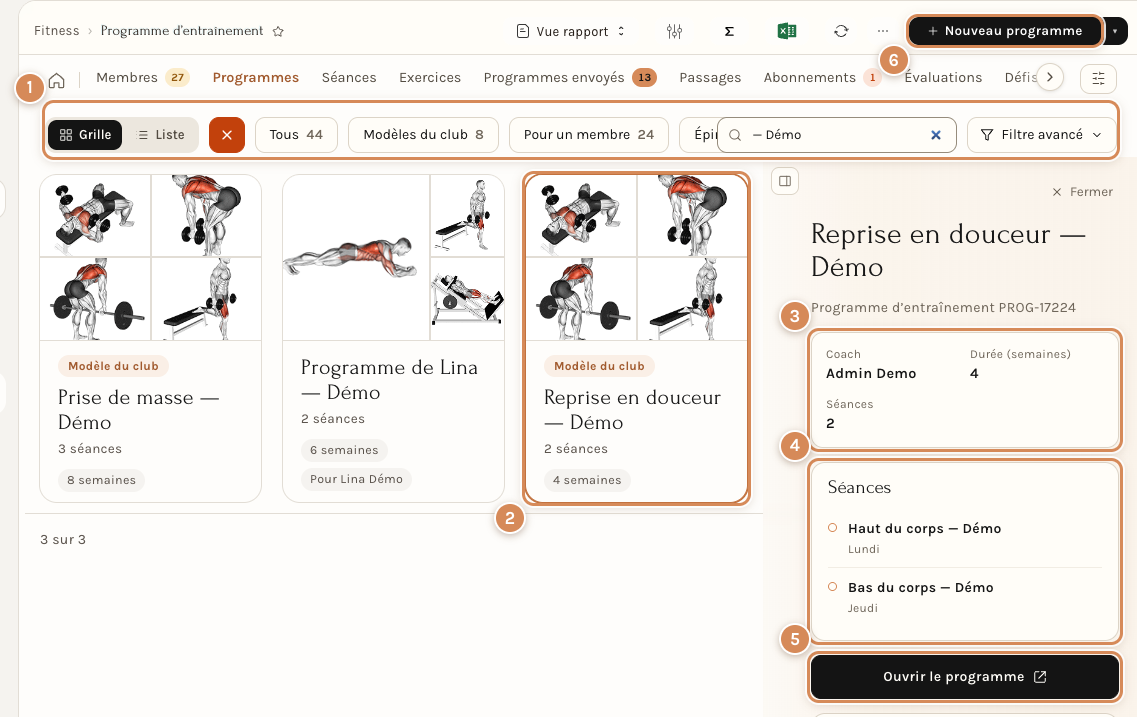Favorite the page with the star icon
Image resolution: width=1137 pixels, height=717 pixels.
tap(278, 31)
